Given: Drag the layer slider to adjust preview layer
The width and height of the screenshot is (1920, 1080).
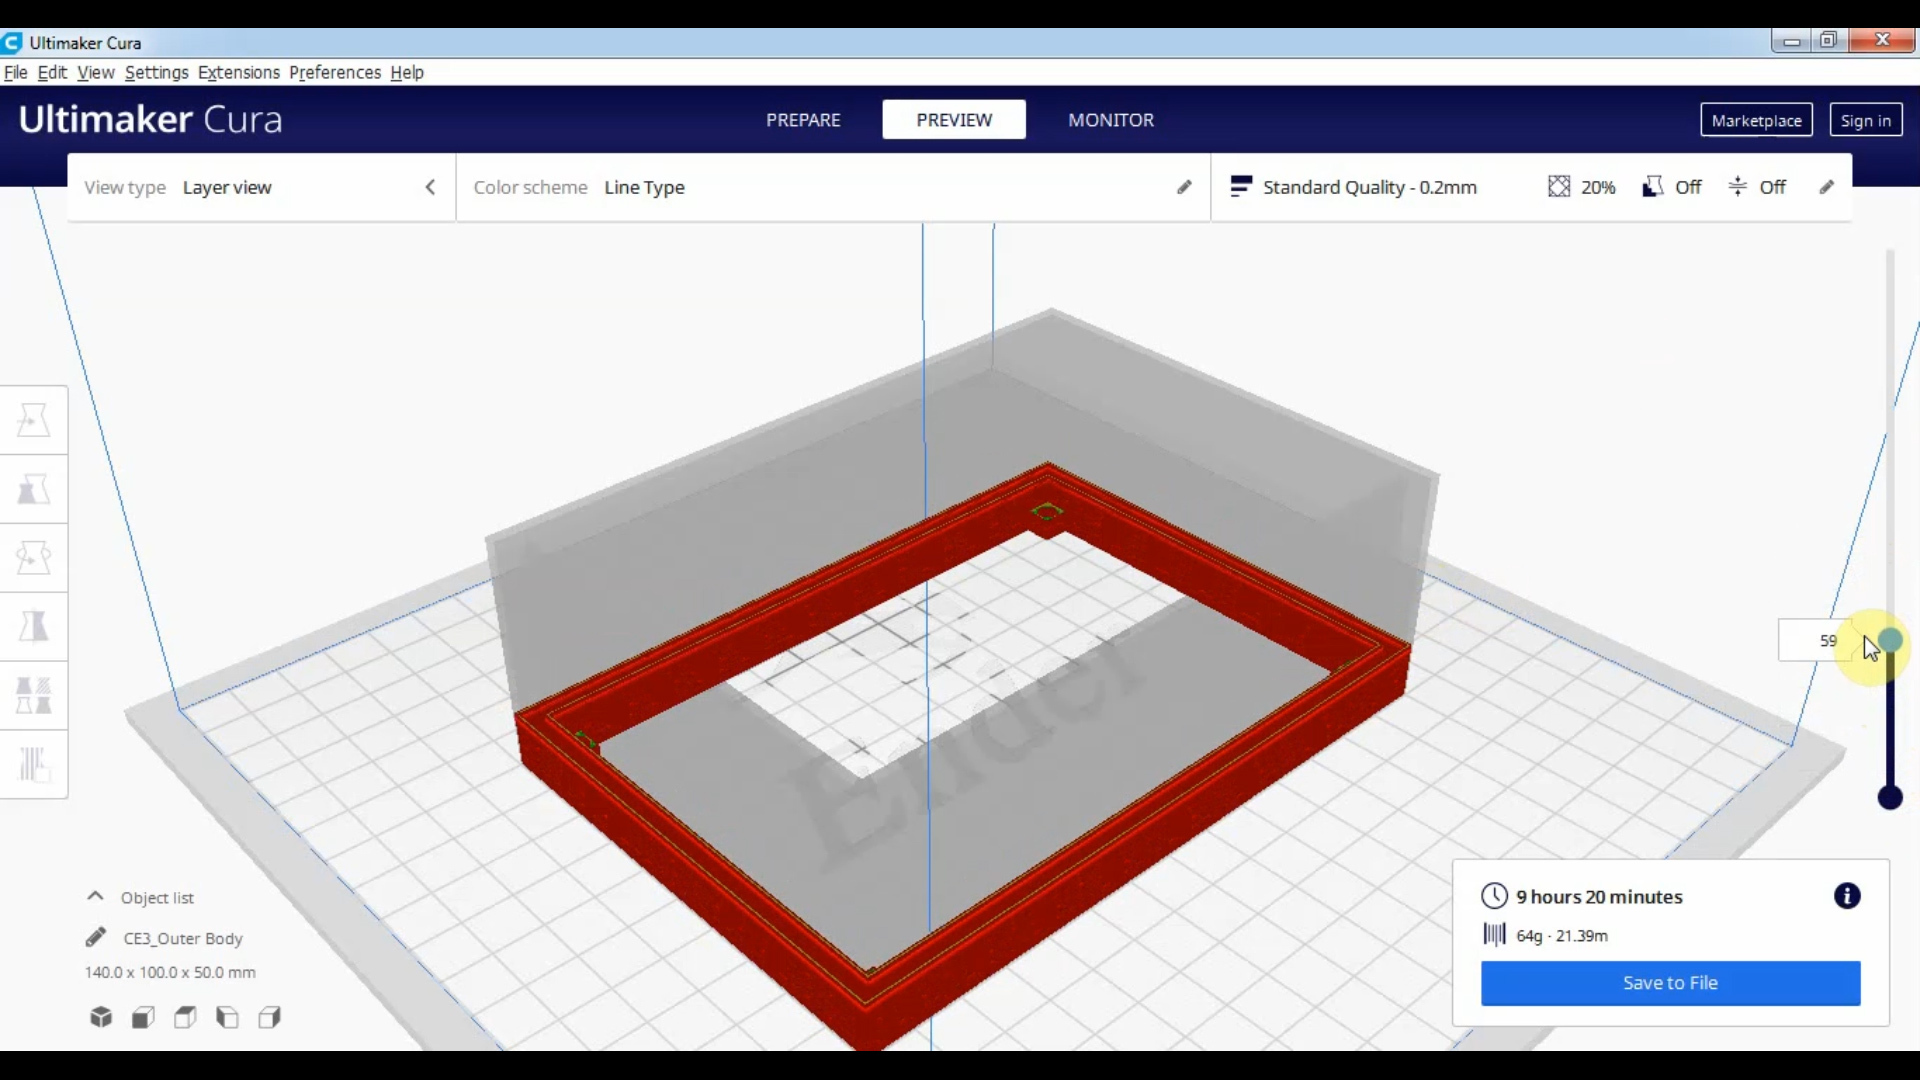Looking at the screenshot, I should (x=1888, y=640).
